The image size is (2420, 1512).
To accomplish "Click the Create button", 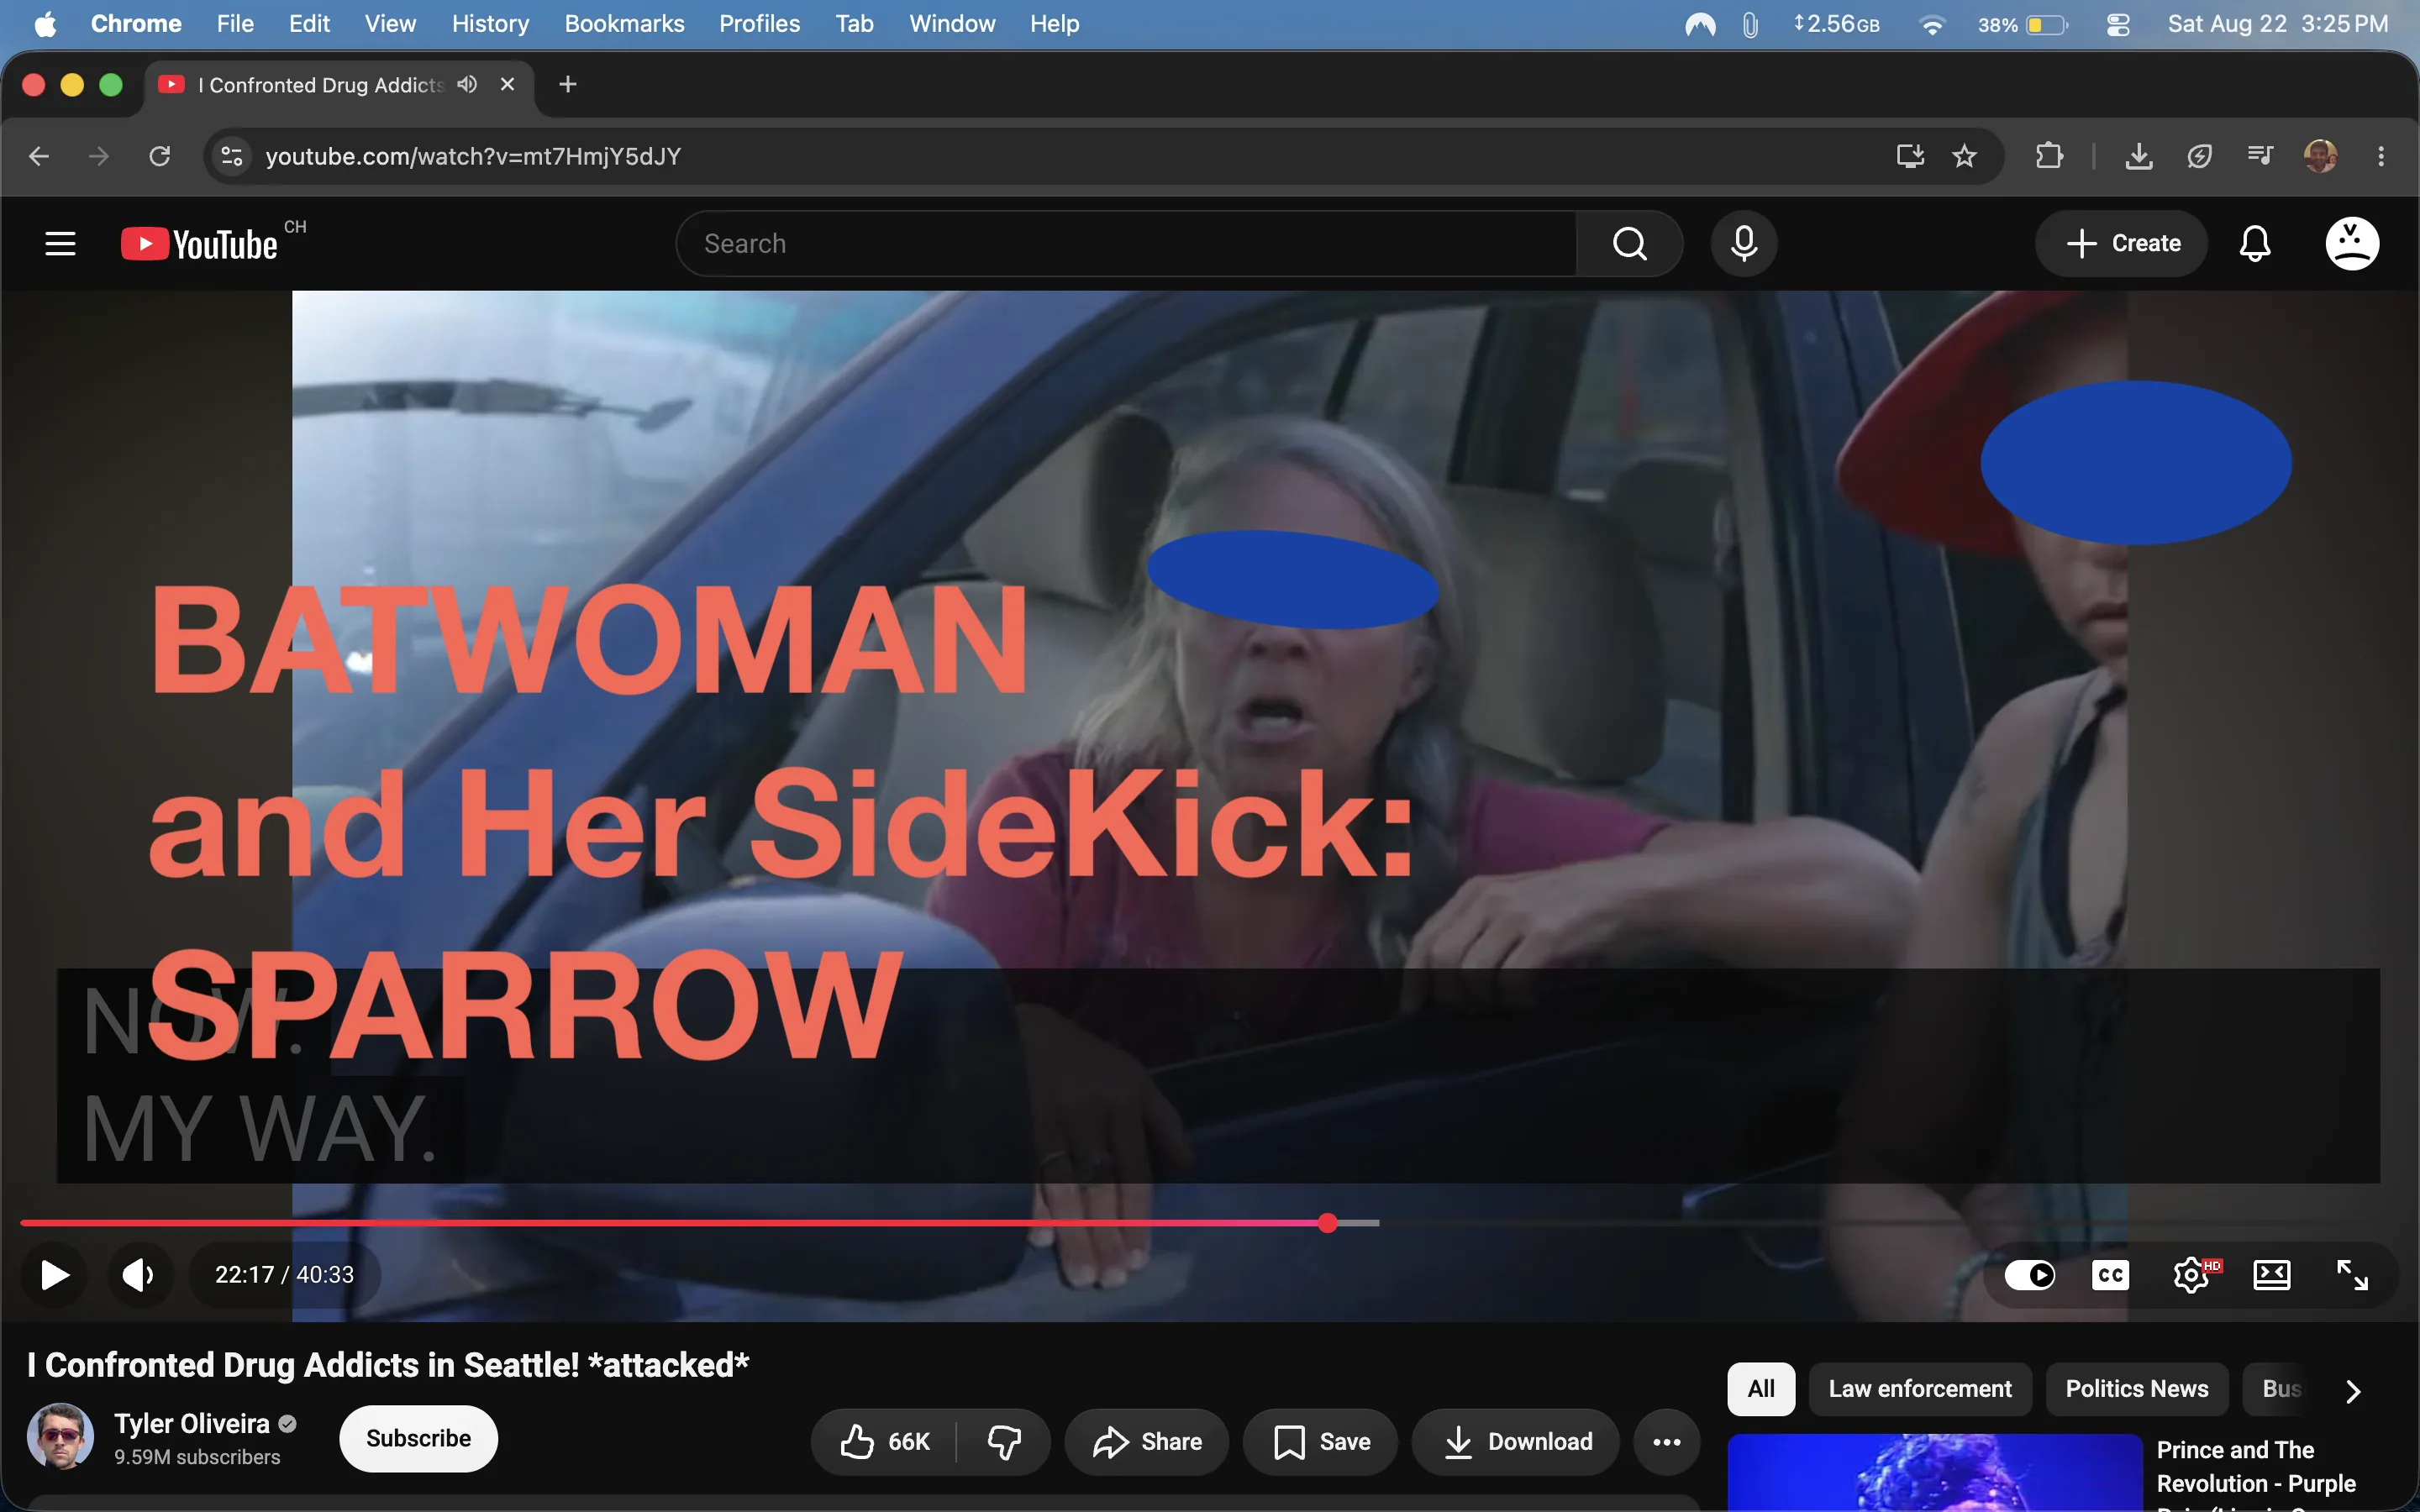I will pyautogui.click(x=2121, y=243).
